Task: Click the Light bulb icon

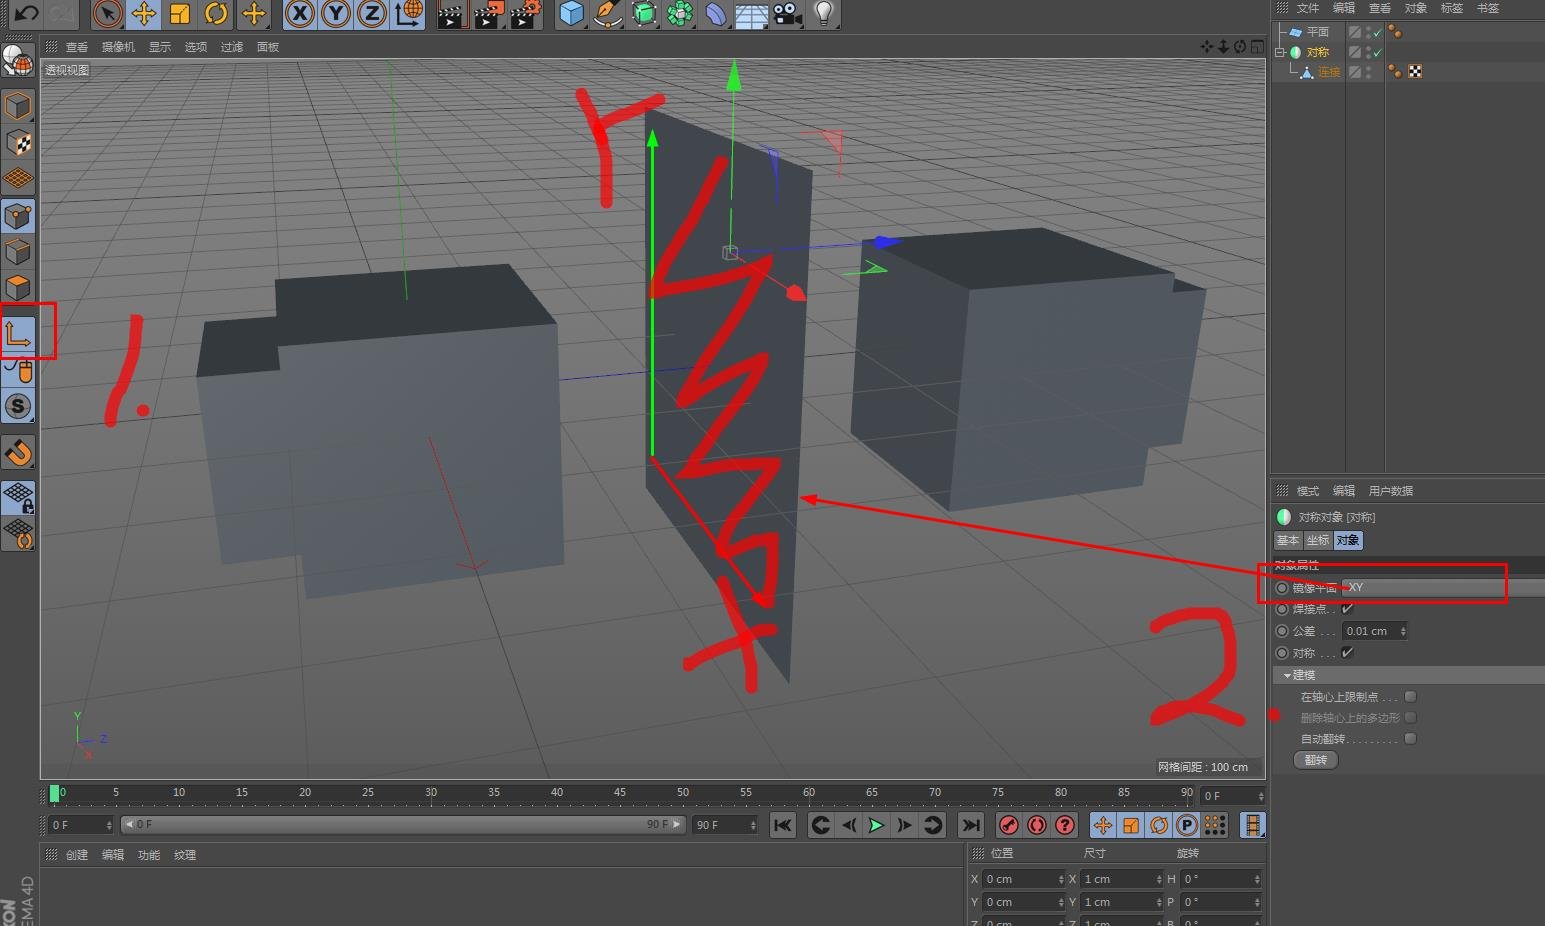Action: pos(823,14)
